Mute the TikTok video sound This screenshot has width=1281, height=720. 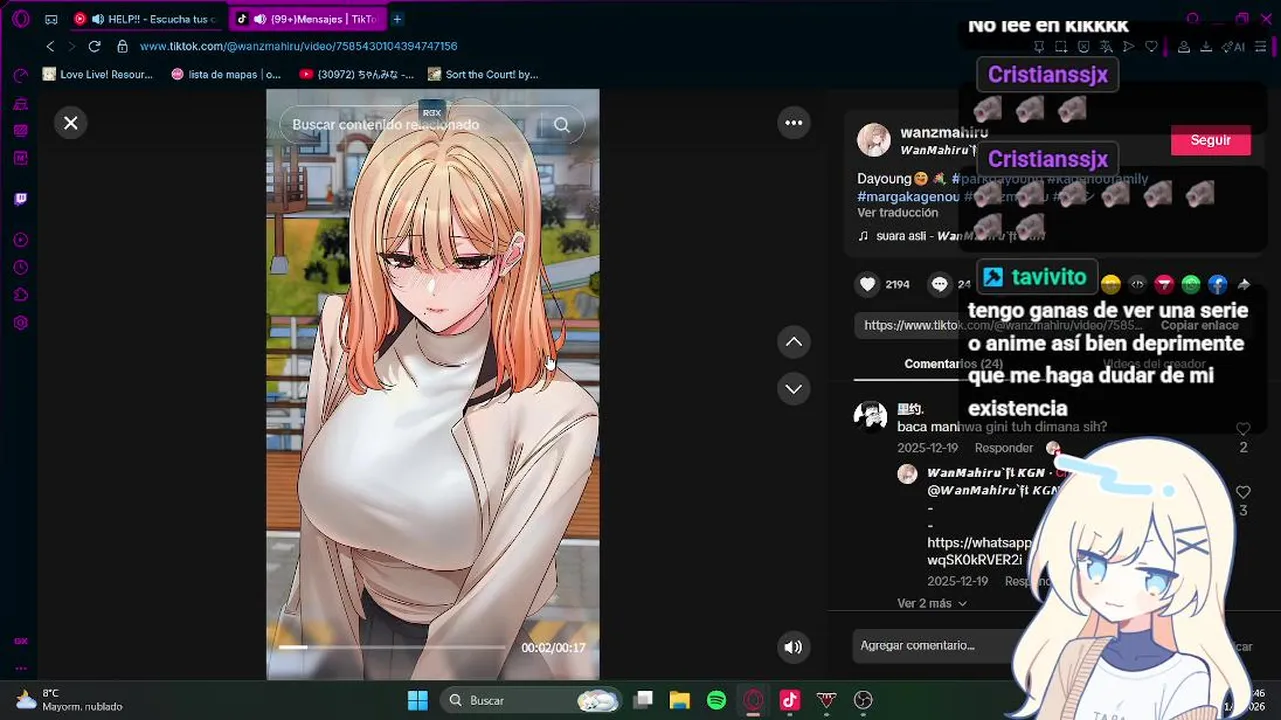point(793,647)
